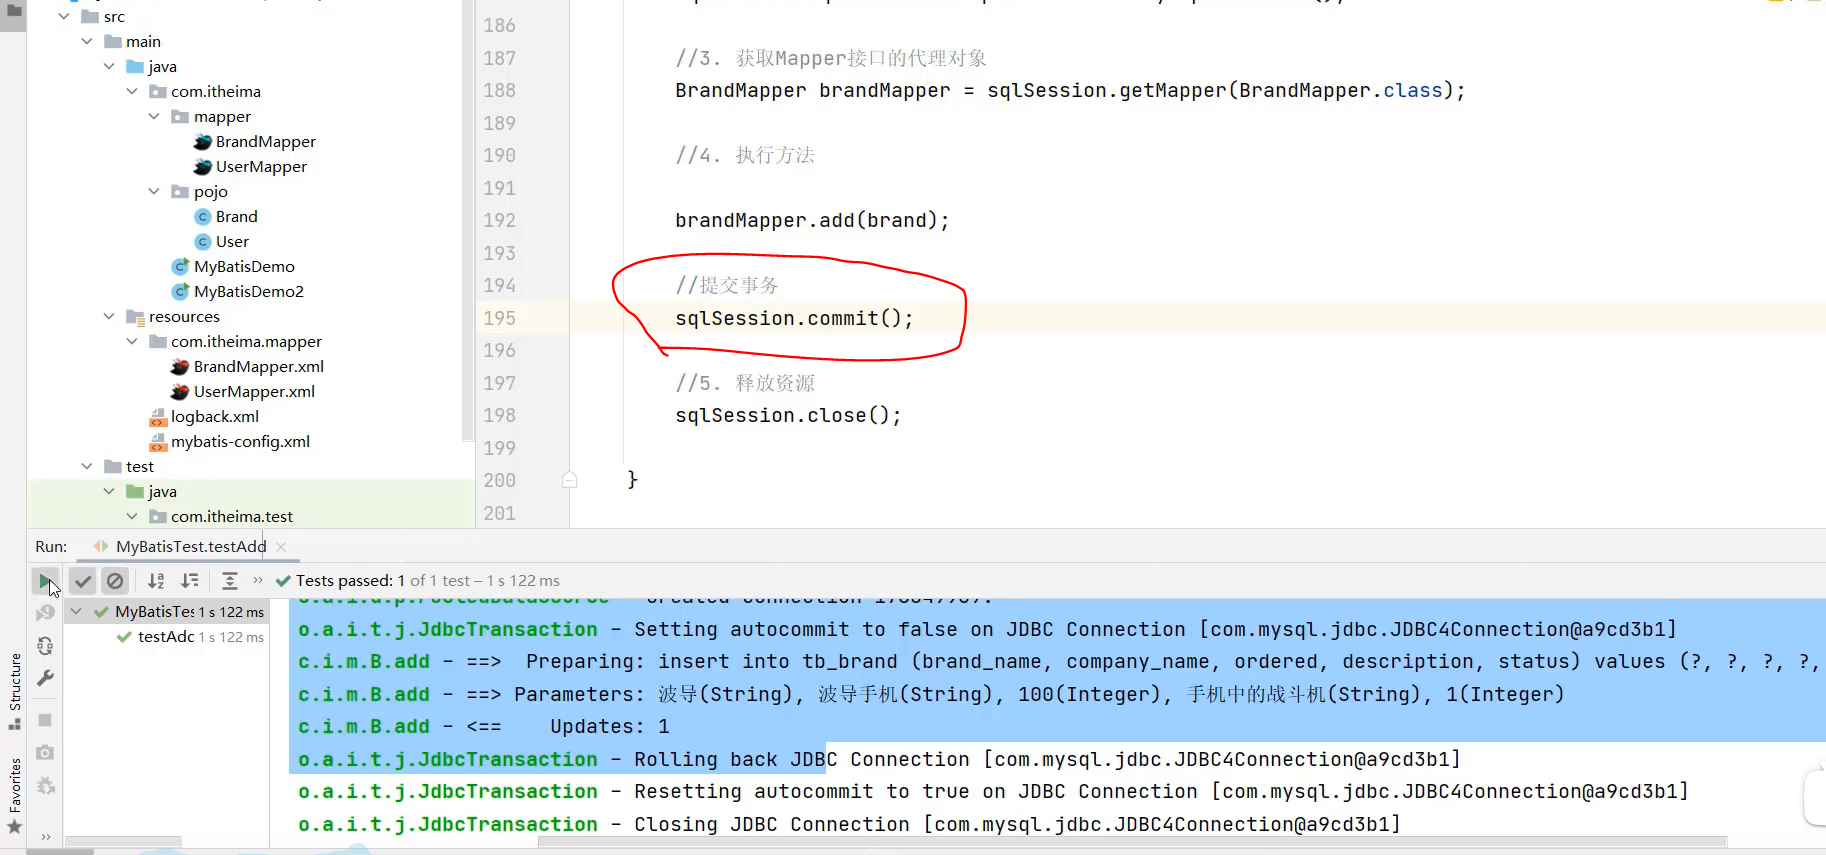Open the Structure tool window tab
The width and height of the screenshot is (1826, 855).
pyautogui.click(x=14, y=690)
